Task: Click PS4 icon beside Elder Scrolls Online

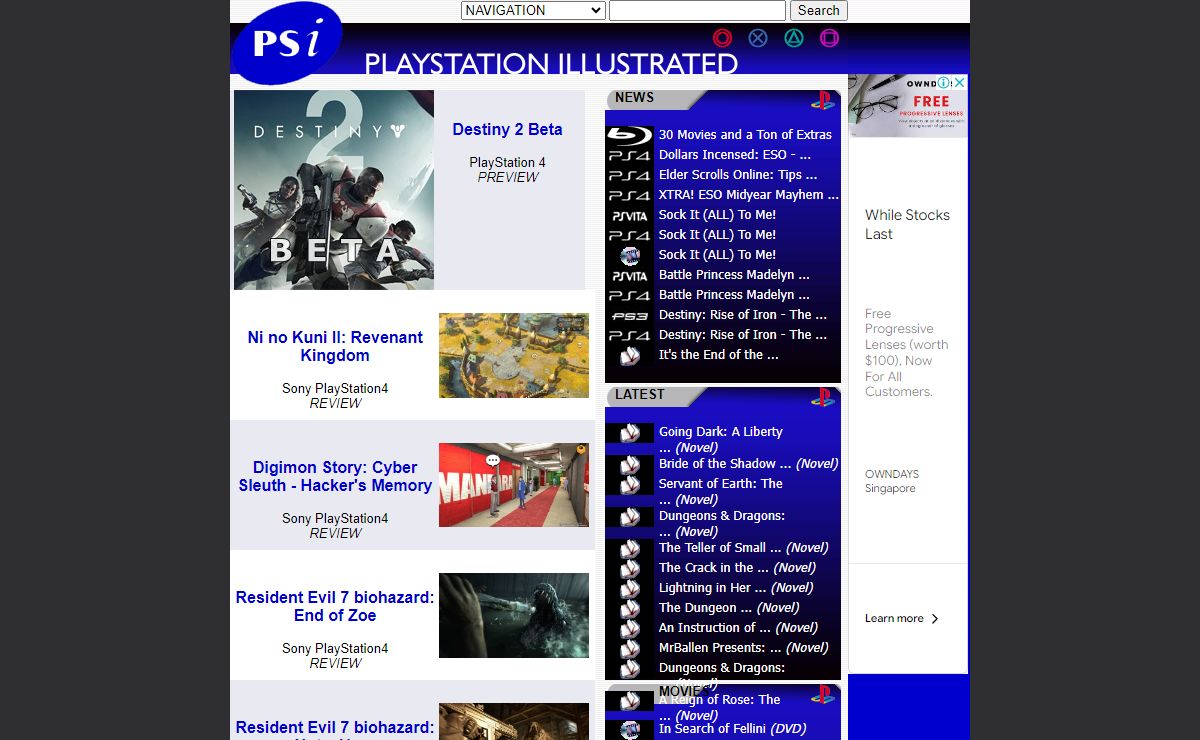Action: [x=630, y=175]
